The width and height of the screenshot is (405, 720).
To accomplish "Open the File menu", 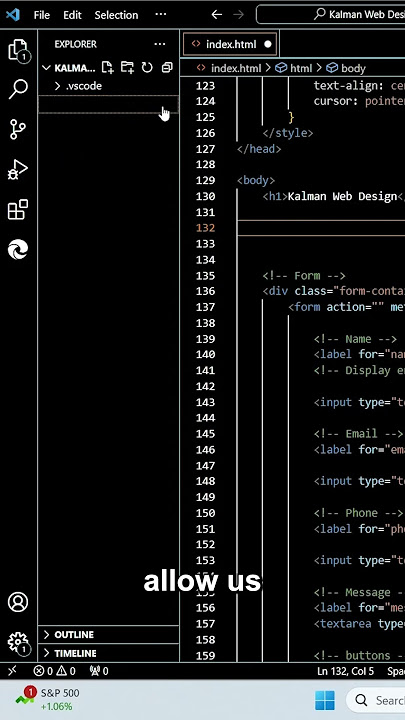I will pyautogui.click(x=41, y=15).
